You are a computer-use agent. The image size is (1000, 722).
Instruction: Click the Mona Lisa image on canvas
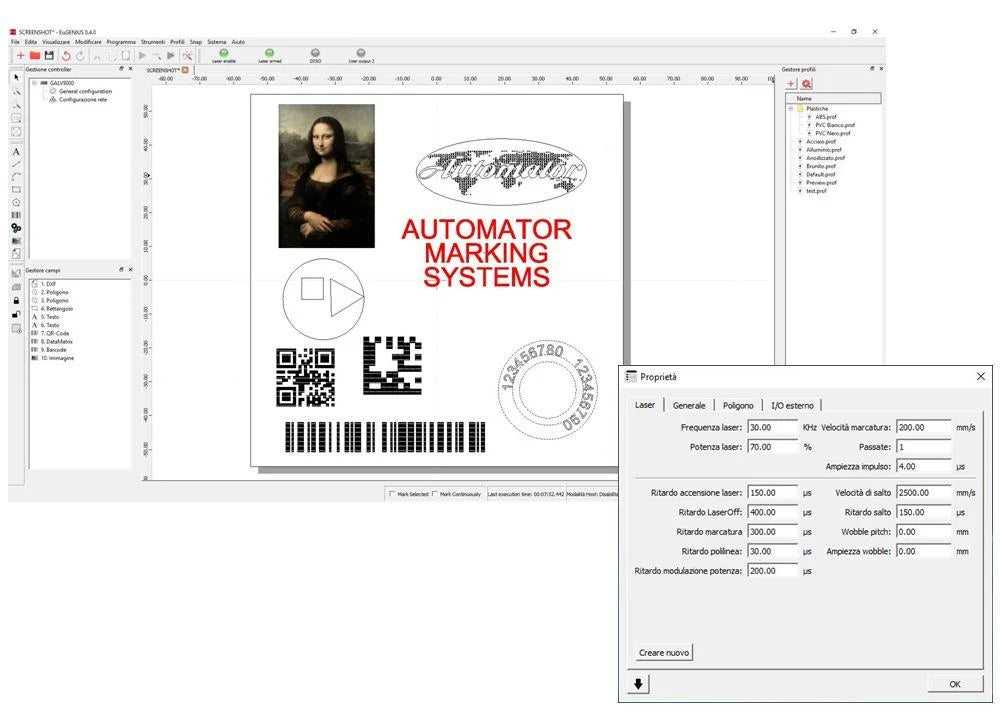327,176
